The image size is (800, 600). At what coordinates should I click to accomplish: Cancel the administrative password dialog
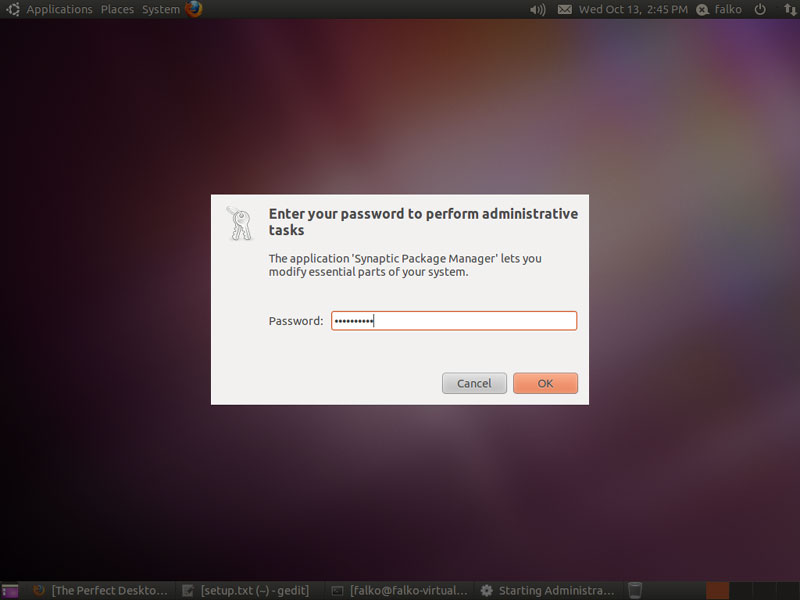(474, 383)
